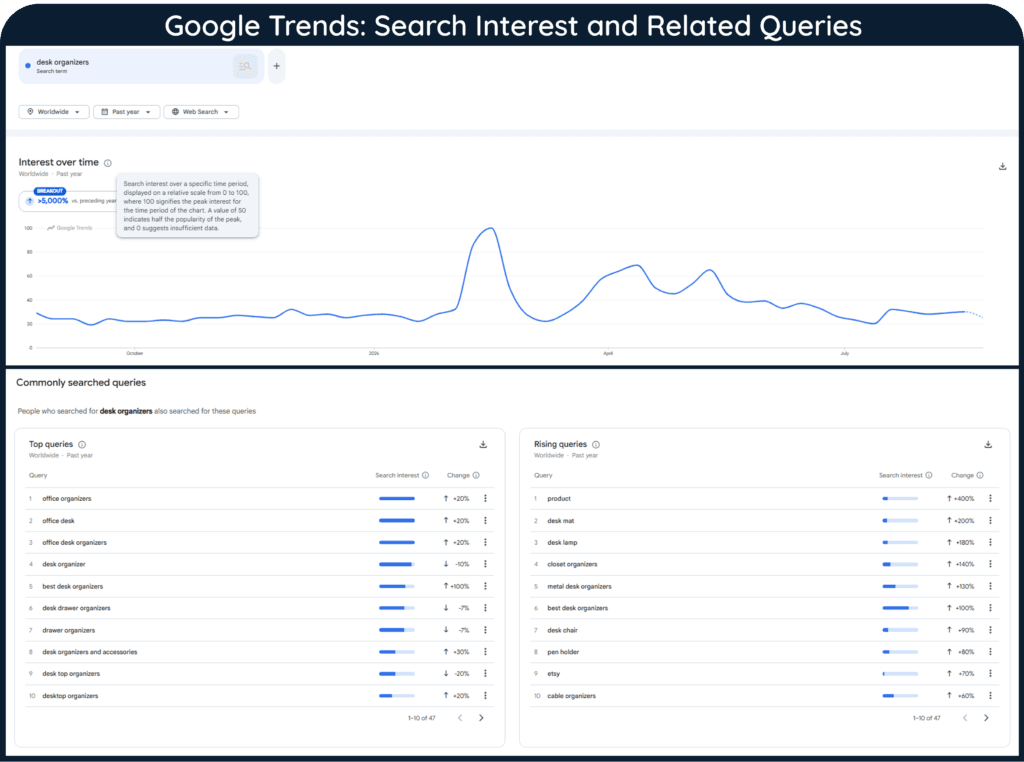The width and height of the screenshot is (1024, 762).
Task: Open more options for office desk organizers row
Action: [x=485, y=542]
